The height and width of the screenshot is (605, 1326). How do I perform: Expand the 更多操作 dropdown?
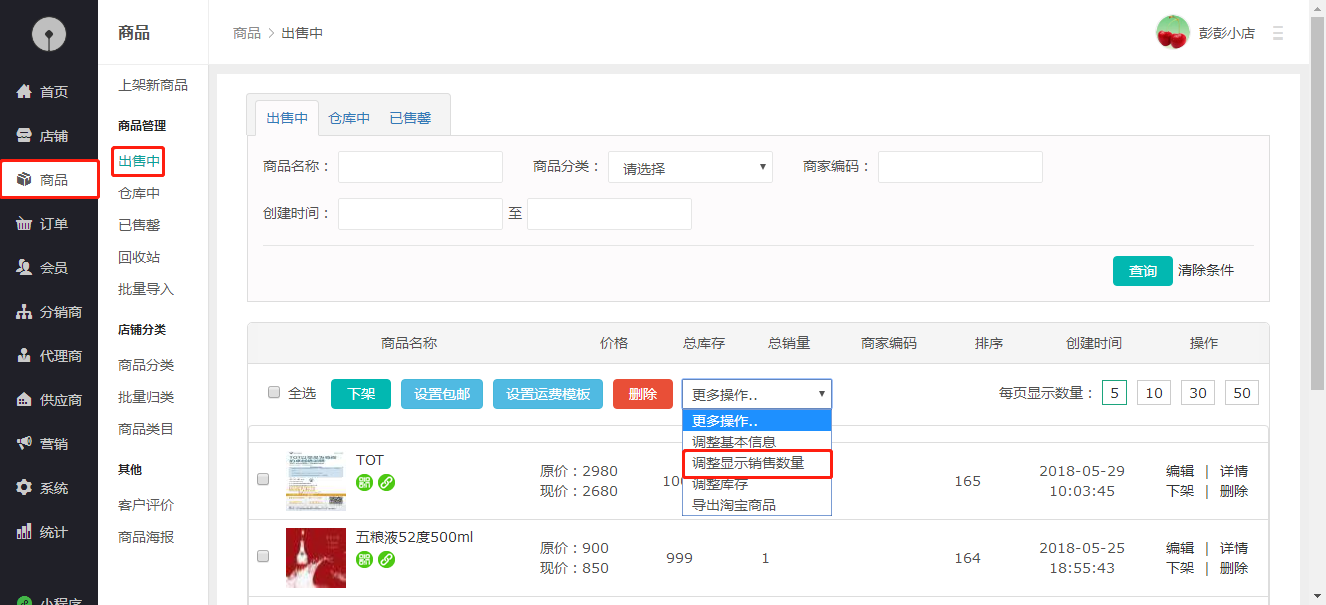[x=756, y=393]
